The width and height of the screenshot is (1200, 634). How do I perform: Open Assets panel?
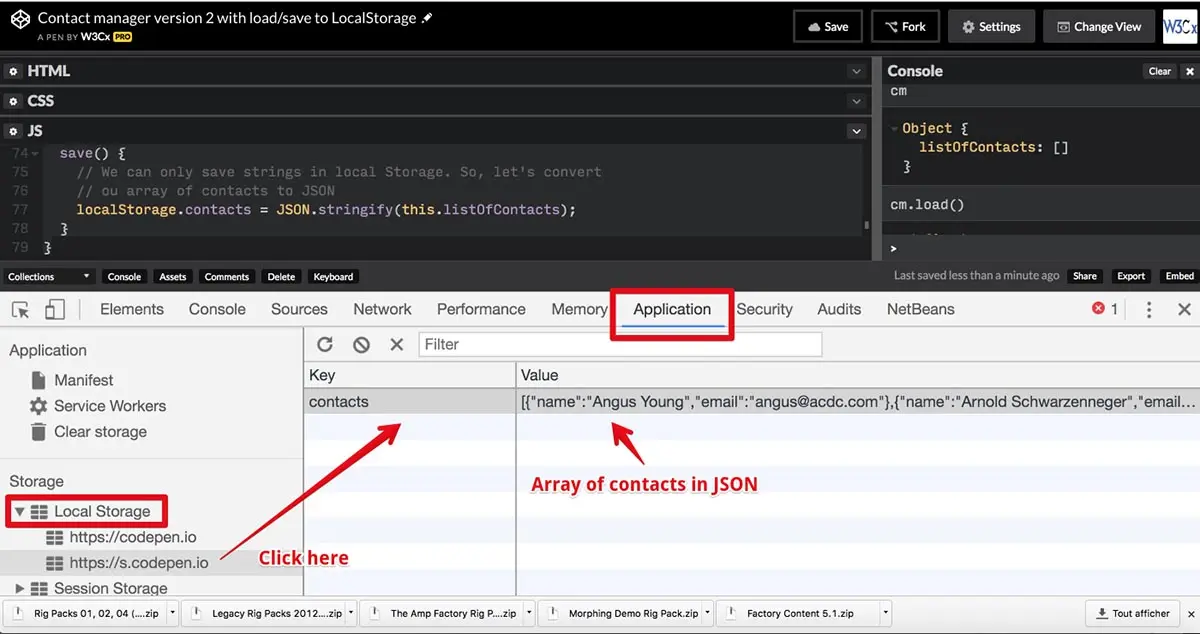pos(173,276)
